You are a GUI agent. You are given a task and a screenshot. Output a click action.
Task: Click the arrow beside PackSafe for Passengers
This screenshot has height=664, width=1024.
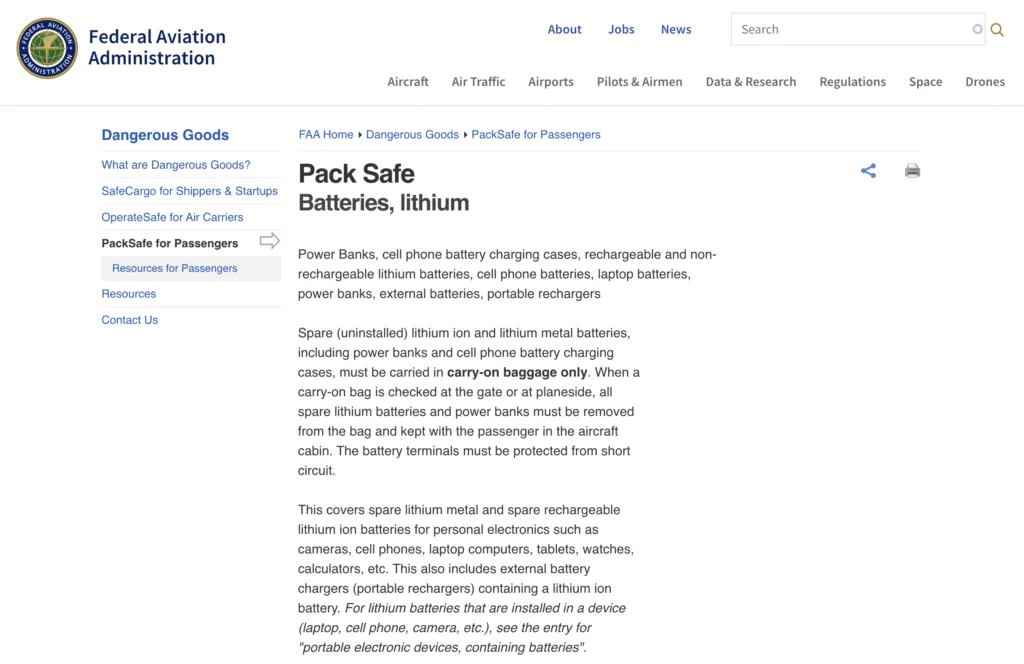(270, 241)
